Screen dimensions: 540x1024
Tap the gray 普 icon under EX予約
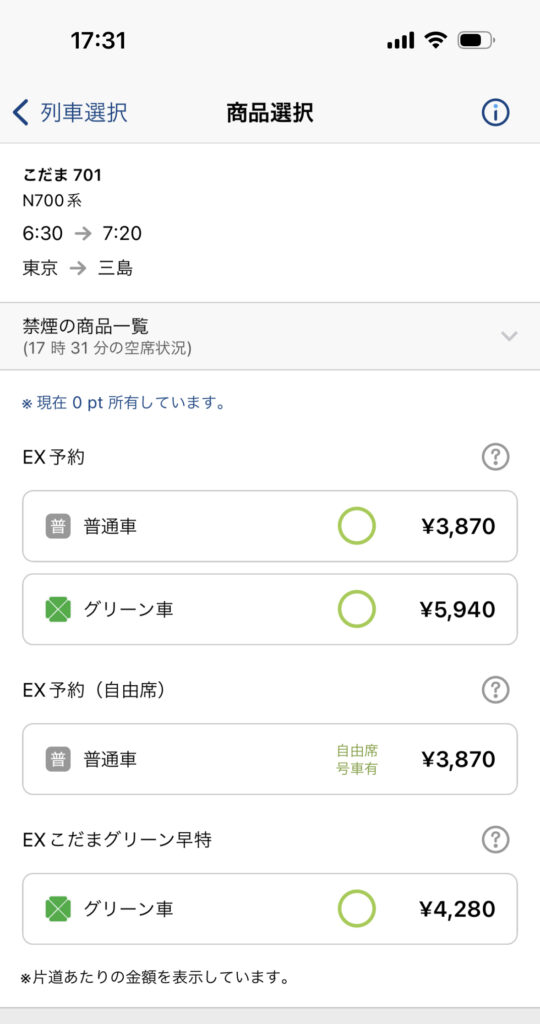[58, 526]
